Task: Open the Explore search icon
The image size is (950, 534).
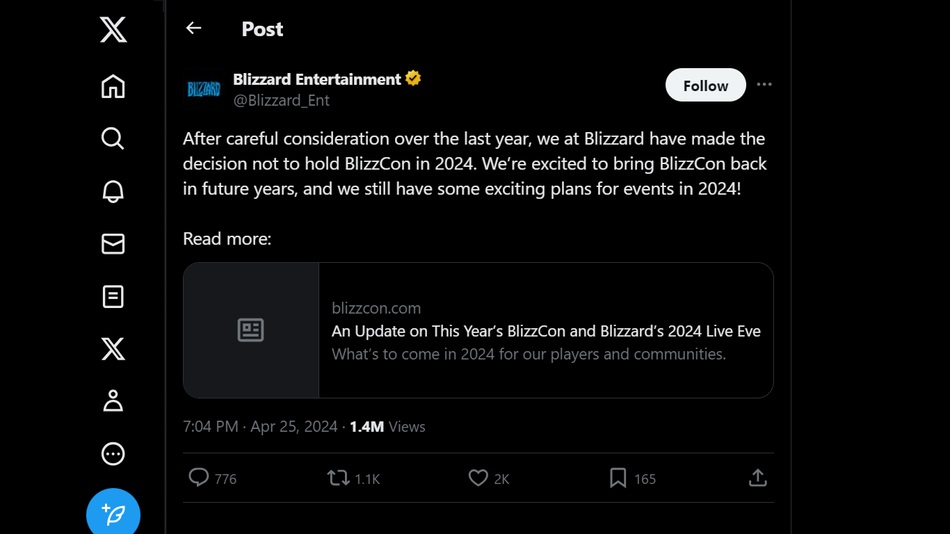Action: (x=113, y=138)
